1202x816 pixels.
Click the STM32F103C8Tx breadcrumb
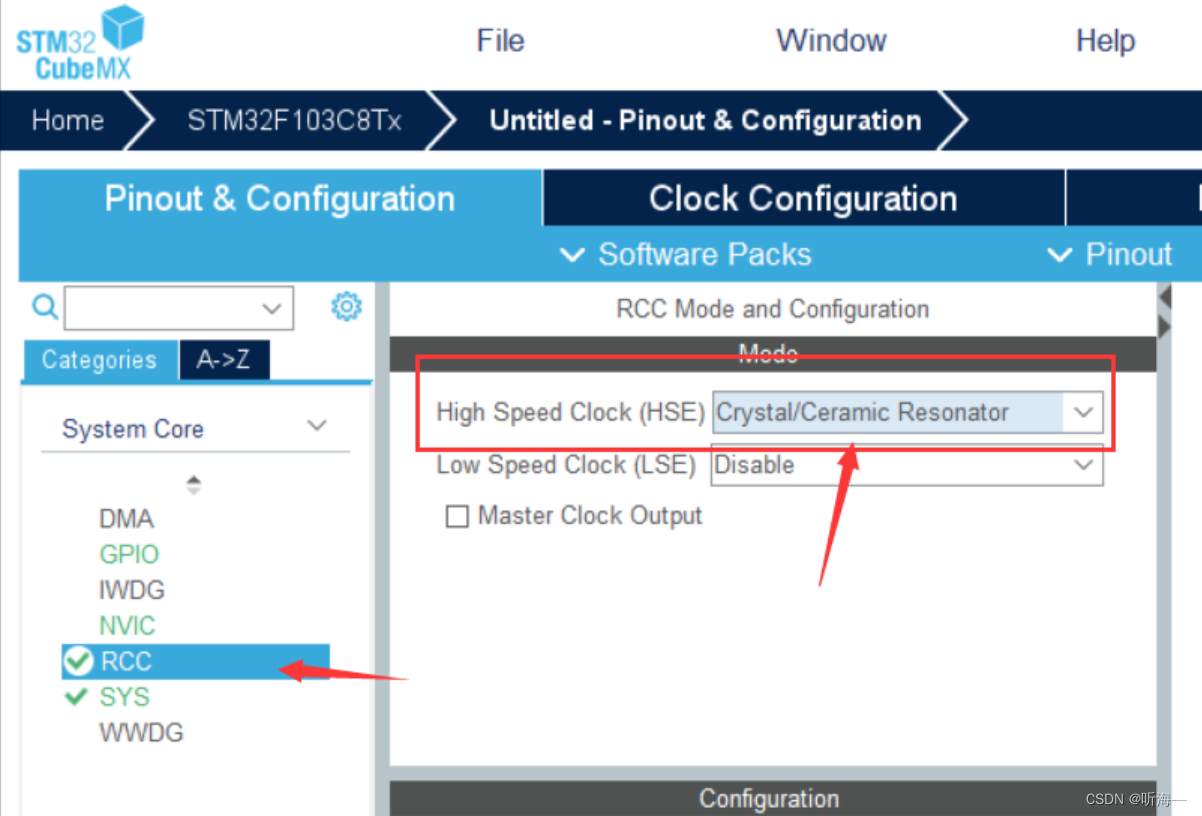click(294, 121)
